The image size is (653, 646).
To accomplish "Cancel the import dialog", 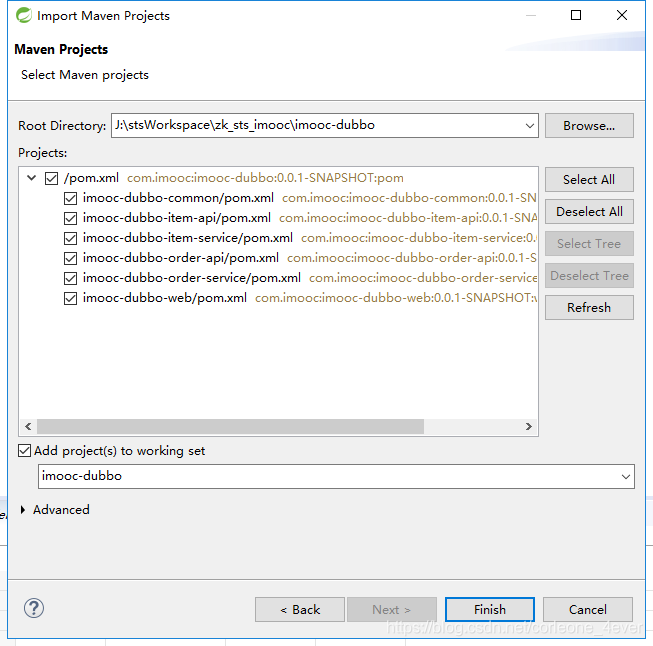I will click(588, 610).
